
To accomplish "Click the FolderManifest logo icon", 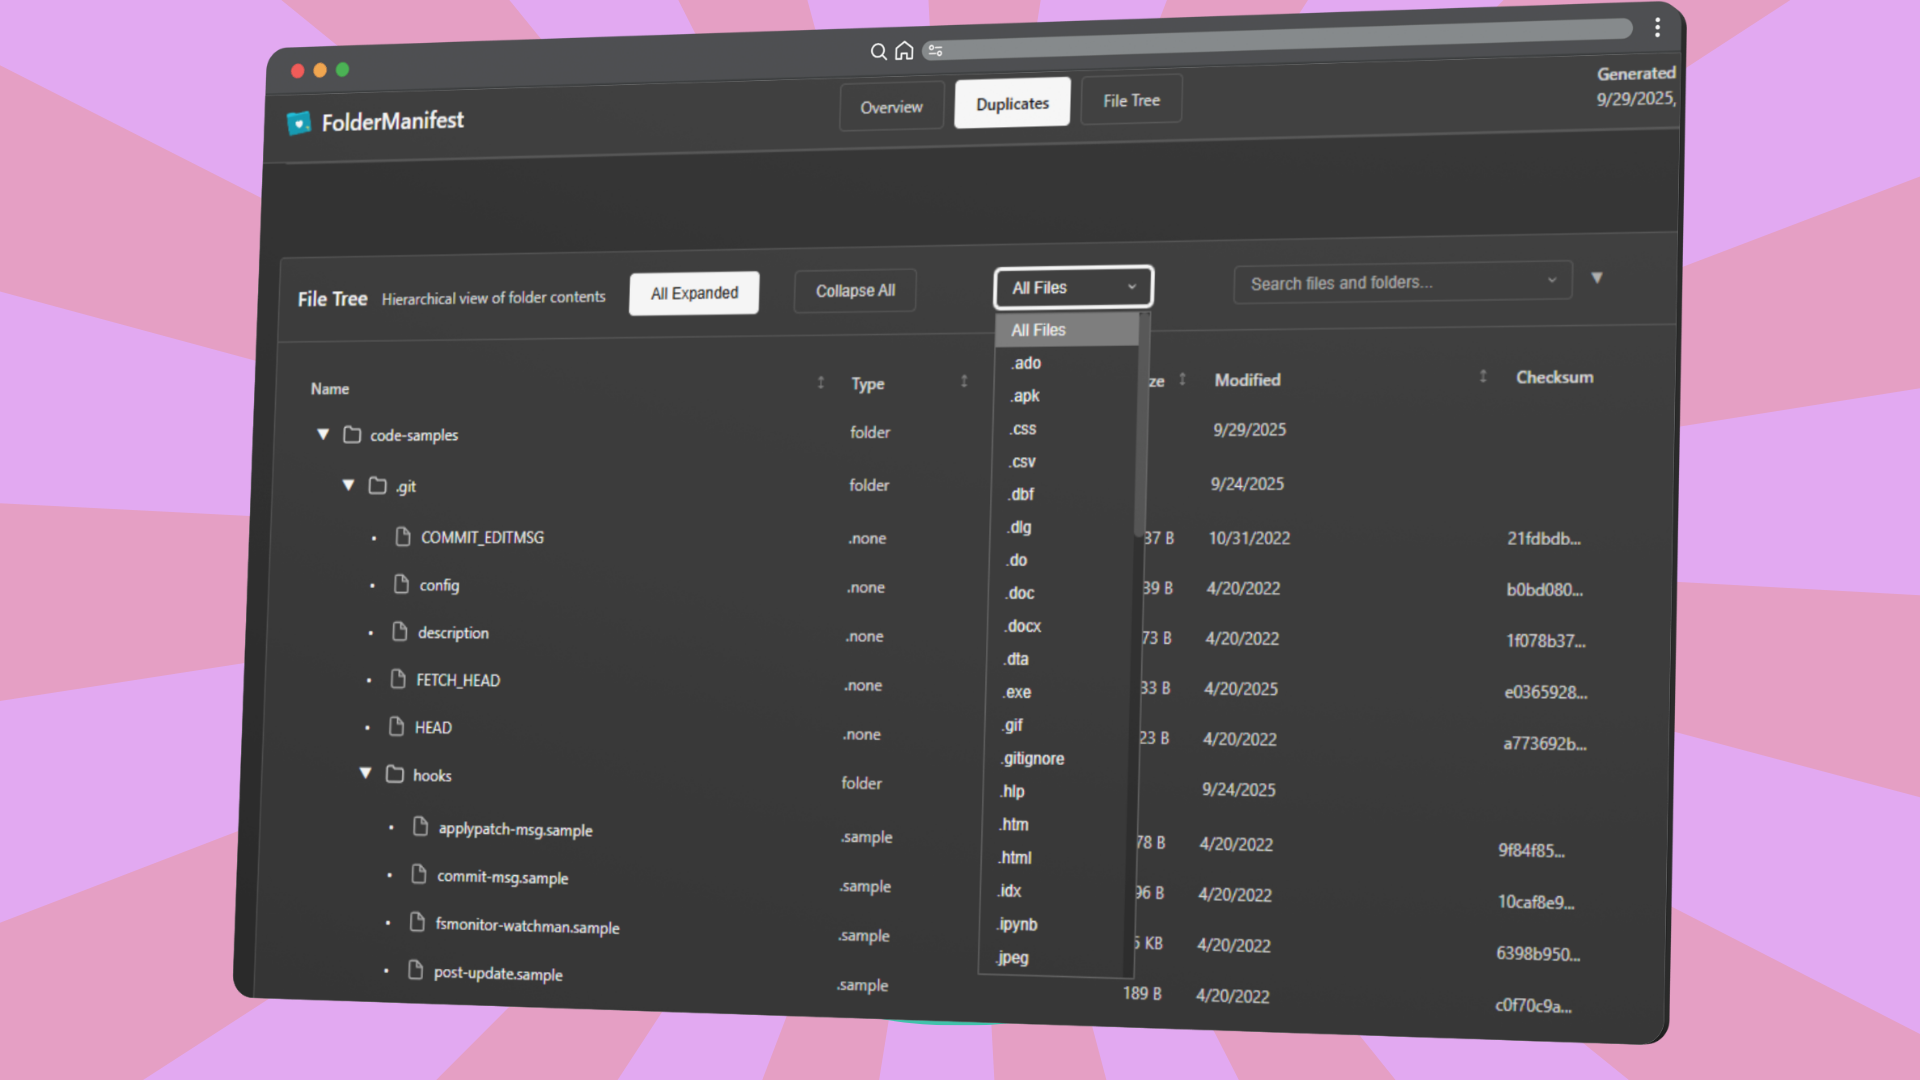I will [x=299, y=123].
